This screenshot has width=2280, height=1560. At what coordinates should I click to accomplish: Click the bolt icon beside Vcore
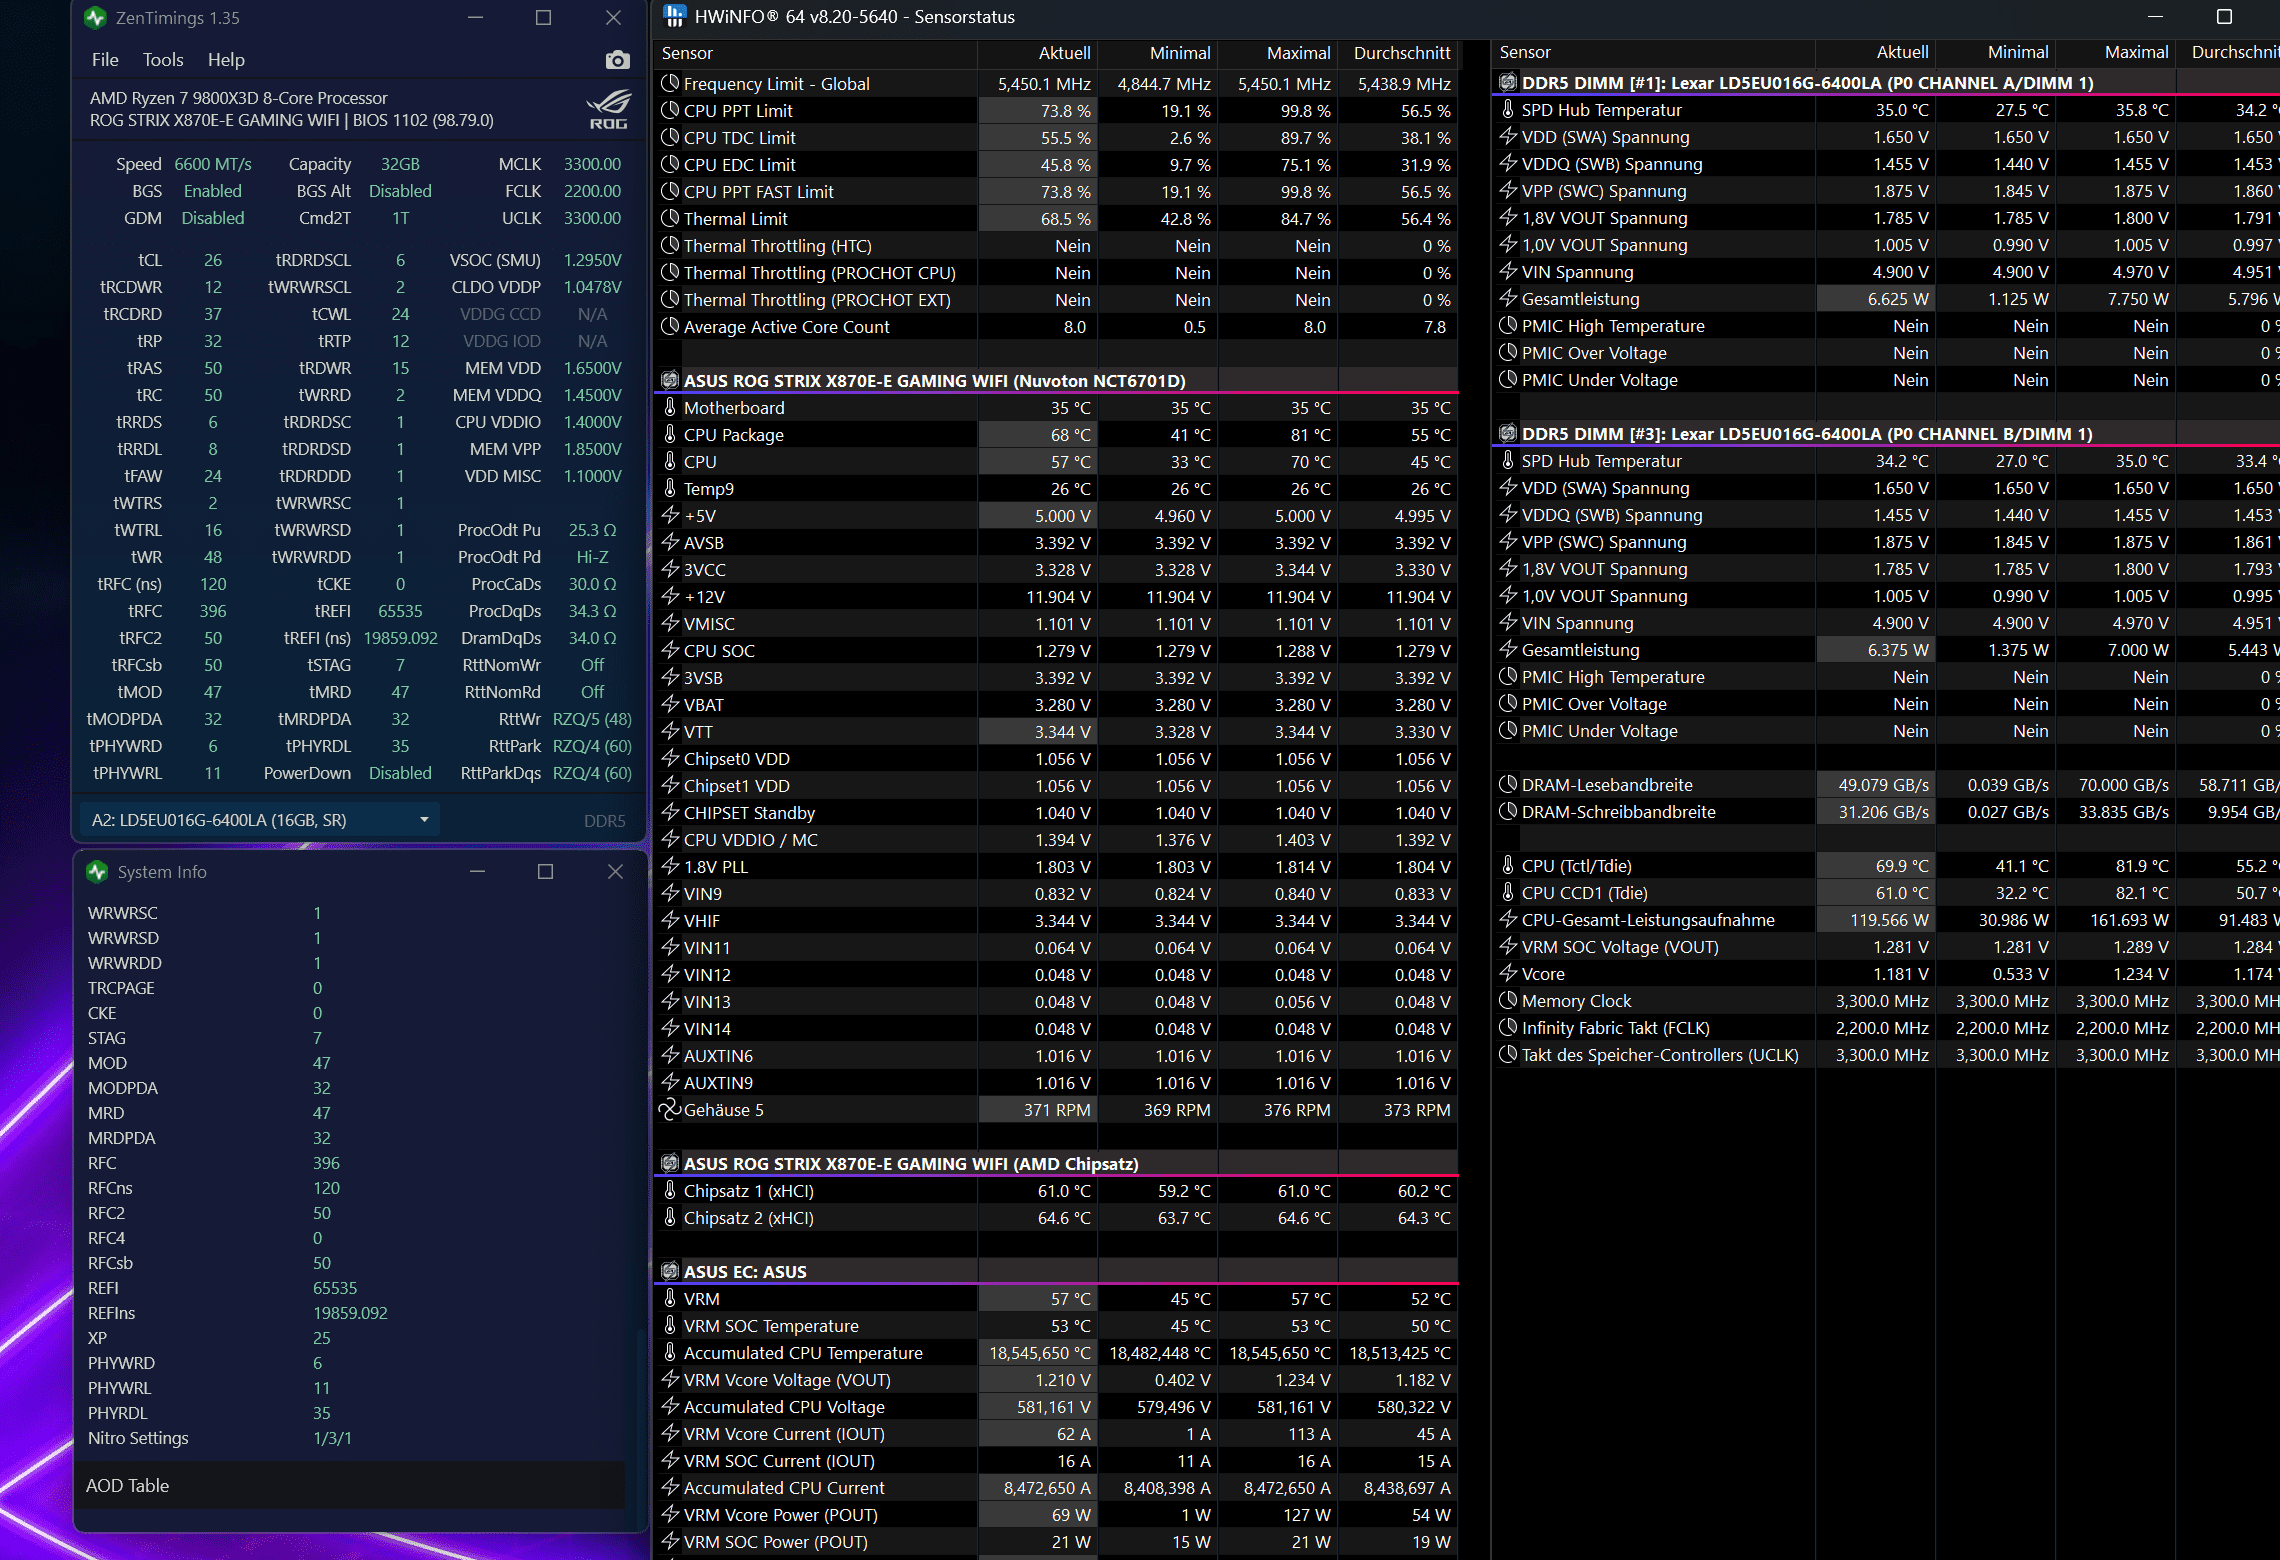click(x=1508, y=973)
